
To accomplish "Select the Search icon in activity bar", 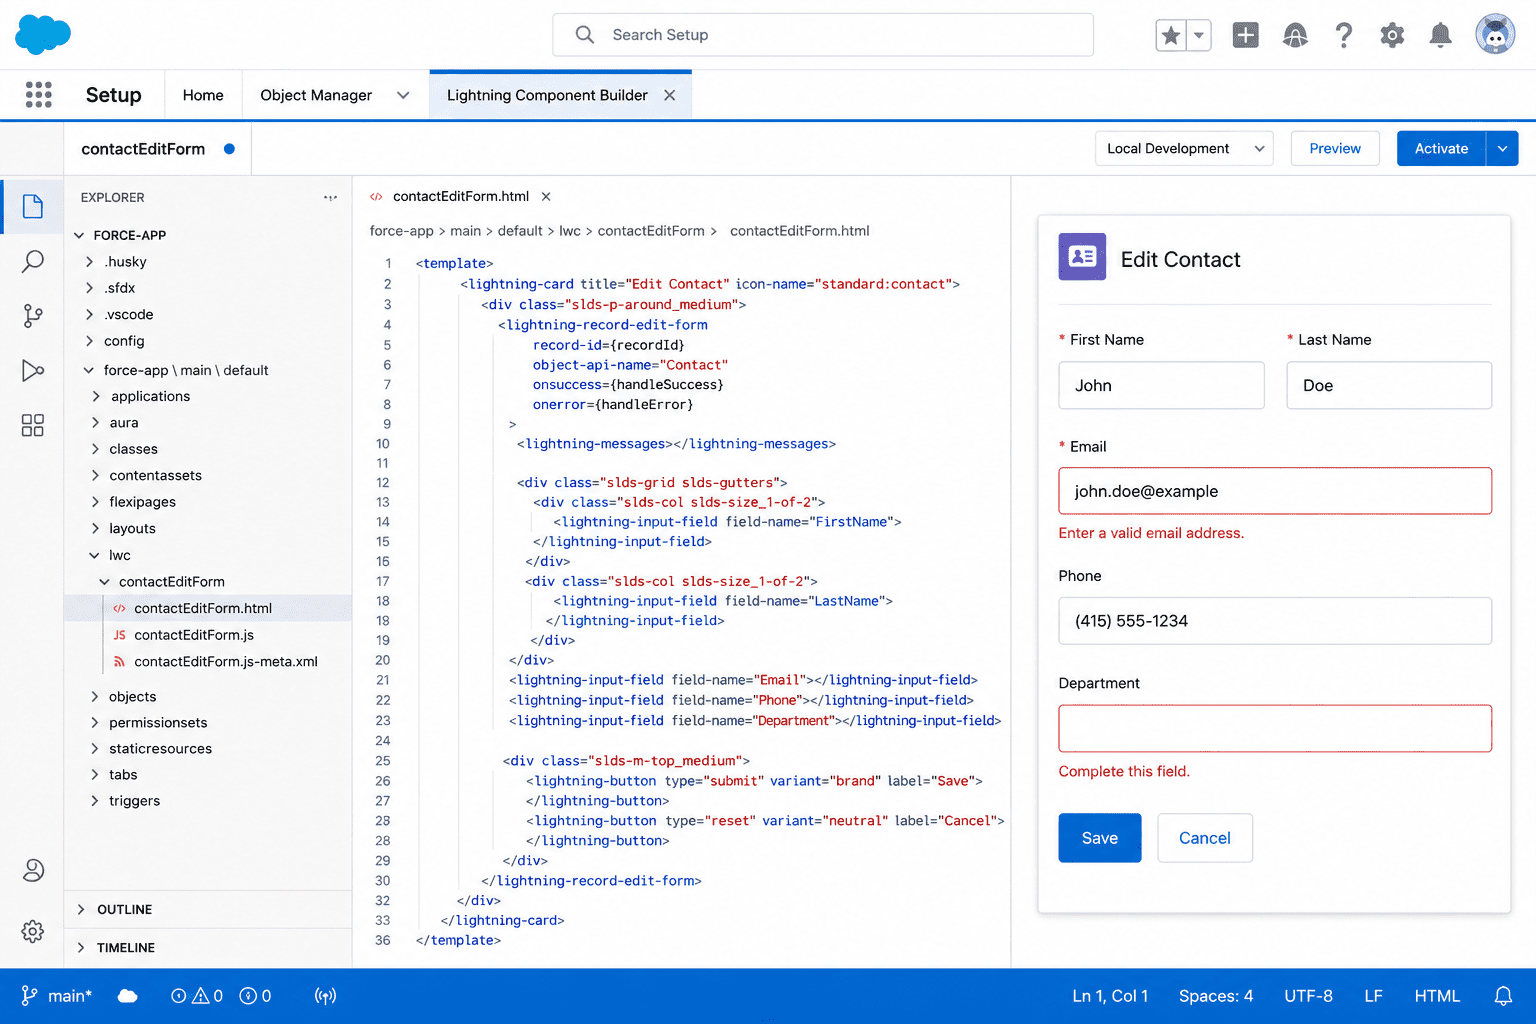I will [32, 261].
